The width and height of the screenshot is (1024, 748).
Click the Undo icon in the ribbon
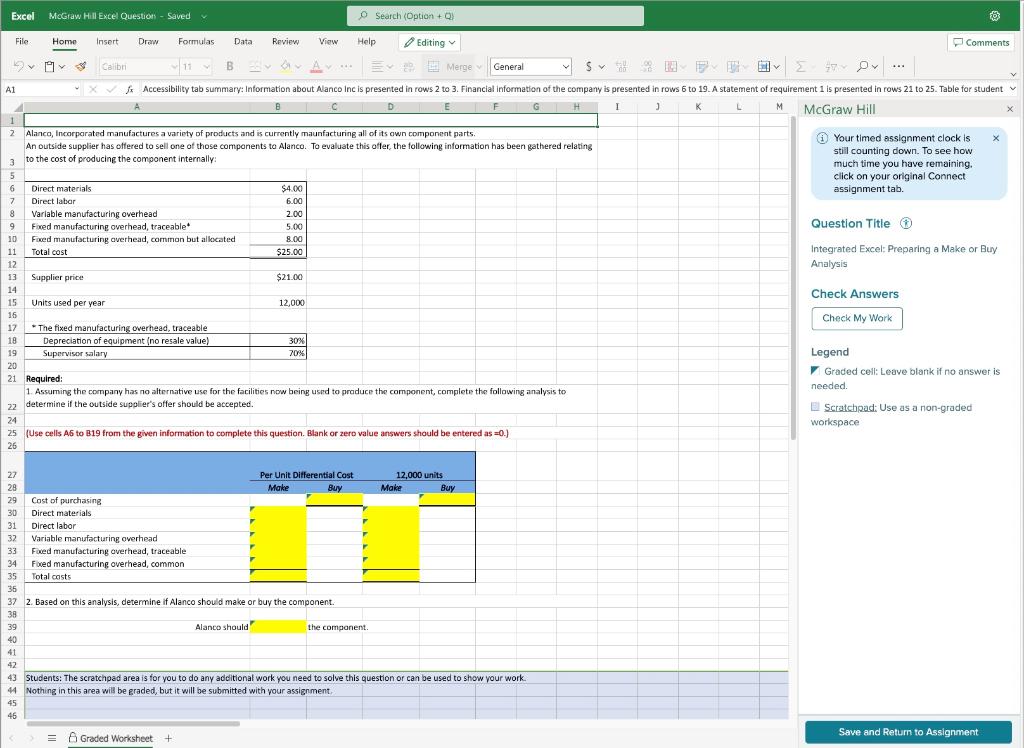click(x=19, y=67)
